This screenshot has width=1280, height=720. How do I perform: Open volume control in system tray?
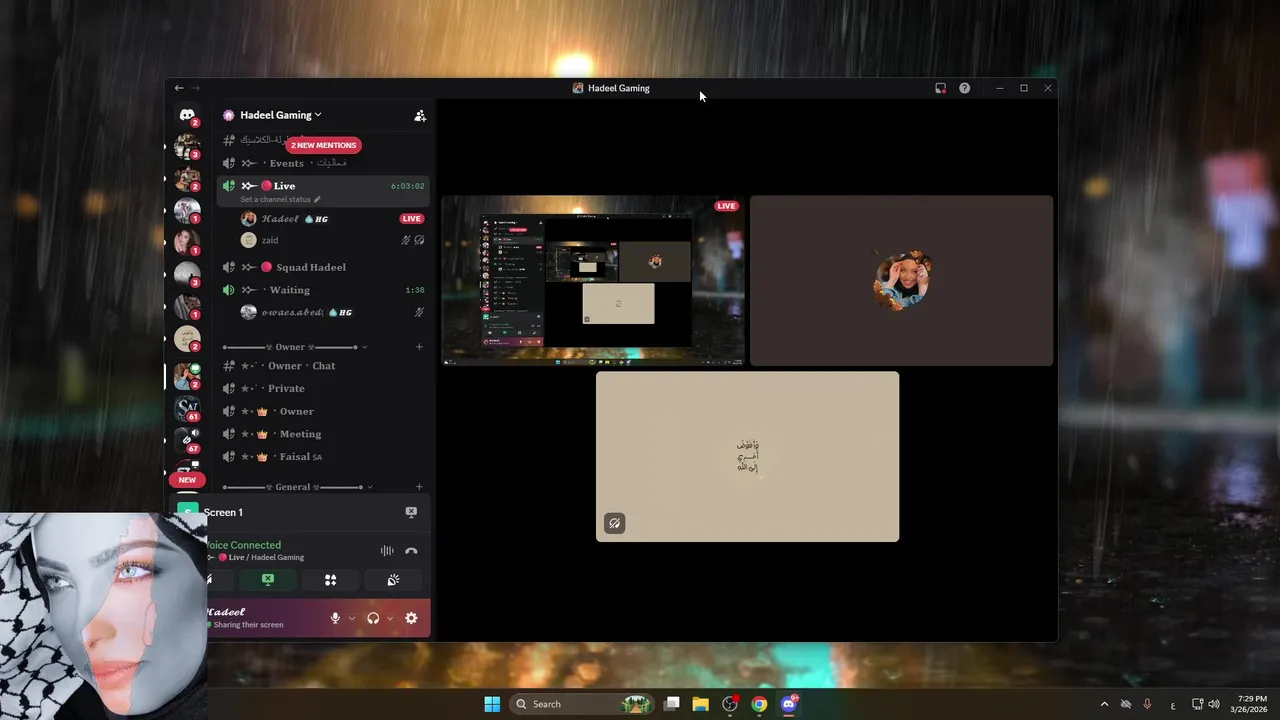pyautogui.click(x=1214, y=704)
